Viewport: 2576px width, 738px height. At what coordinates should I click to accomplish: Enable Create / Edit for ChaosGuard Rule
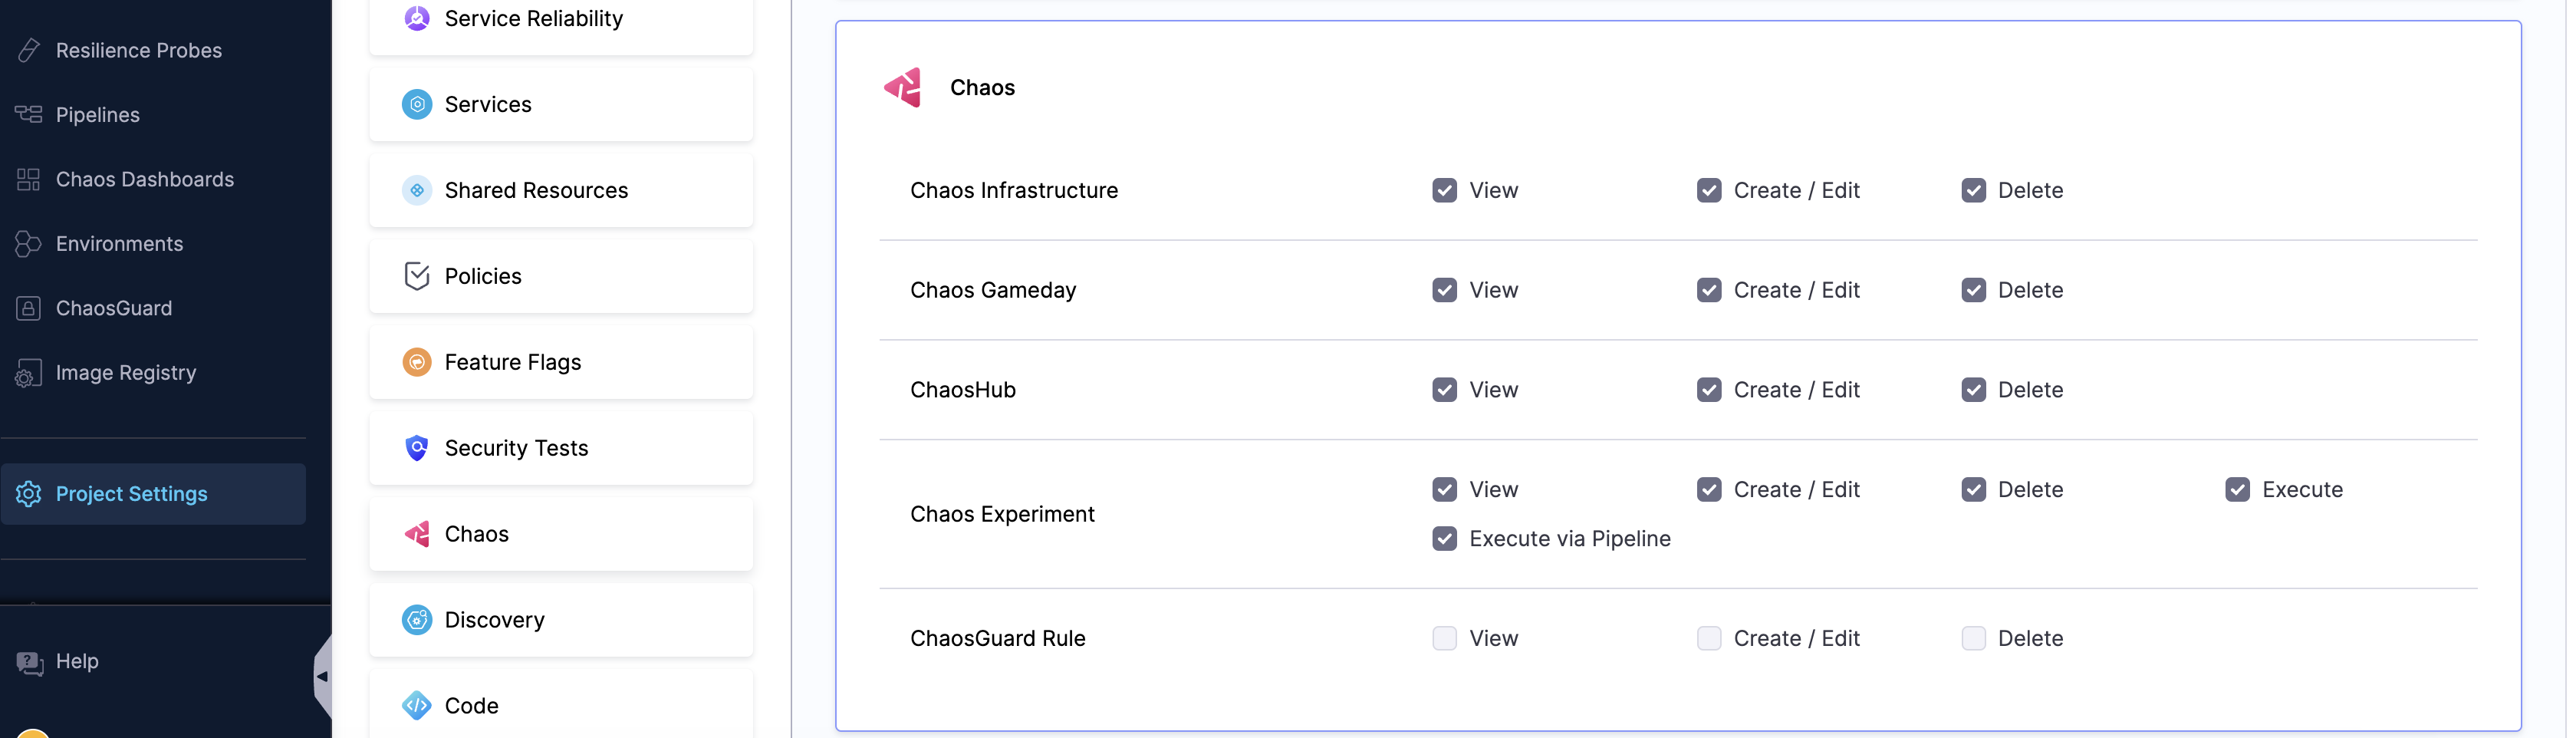(x=1709, y=638)
